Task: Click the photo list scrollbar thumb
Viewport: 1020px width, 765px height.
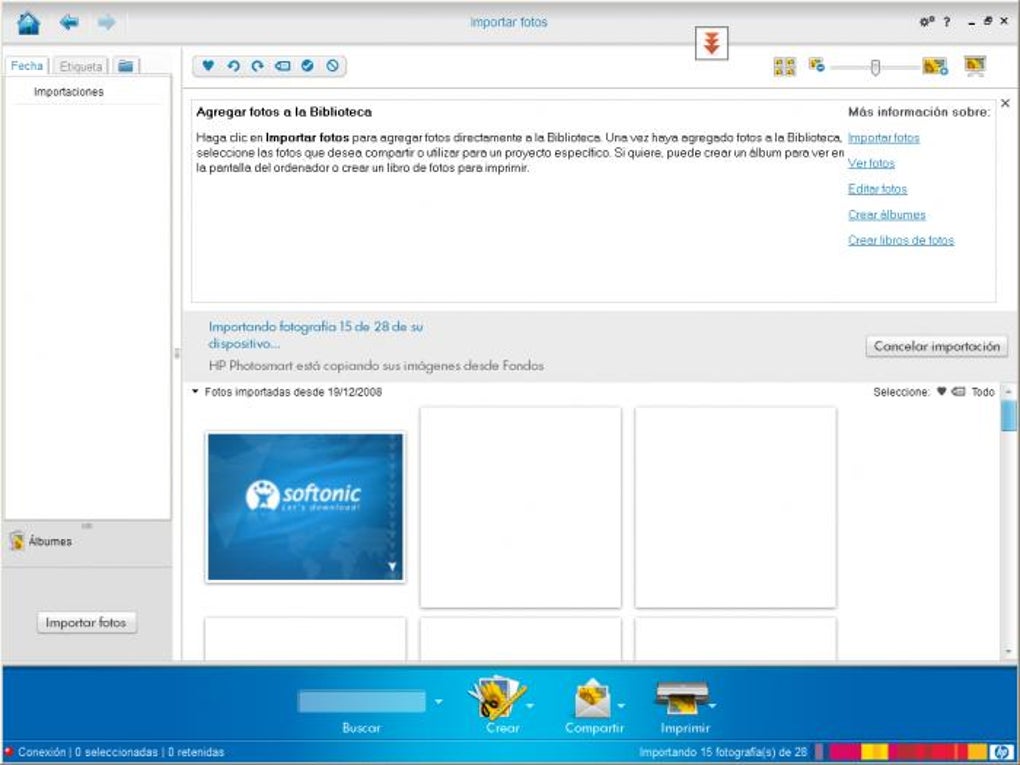Action: tap(1008, 415)
